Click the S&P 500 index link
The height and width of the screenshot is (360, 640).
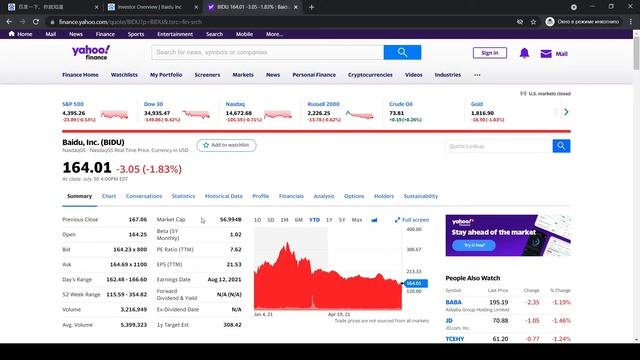tap(73, 104)
